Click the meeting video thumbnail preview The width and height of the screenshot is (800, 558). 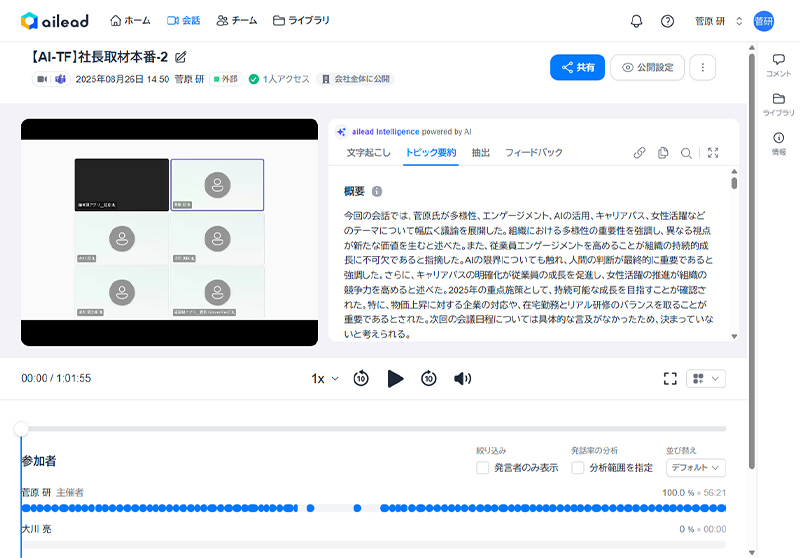[169, 232]
